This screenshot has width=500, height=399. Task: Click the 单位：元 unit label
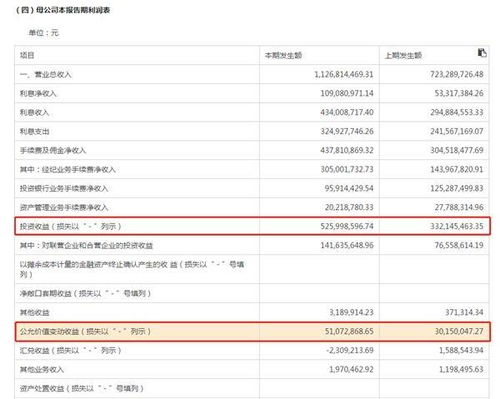click(x=43, y=33)
